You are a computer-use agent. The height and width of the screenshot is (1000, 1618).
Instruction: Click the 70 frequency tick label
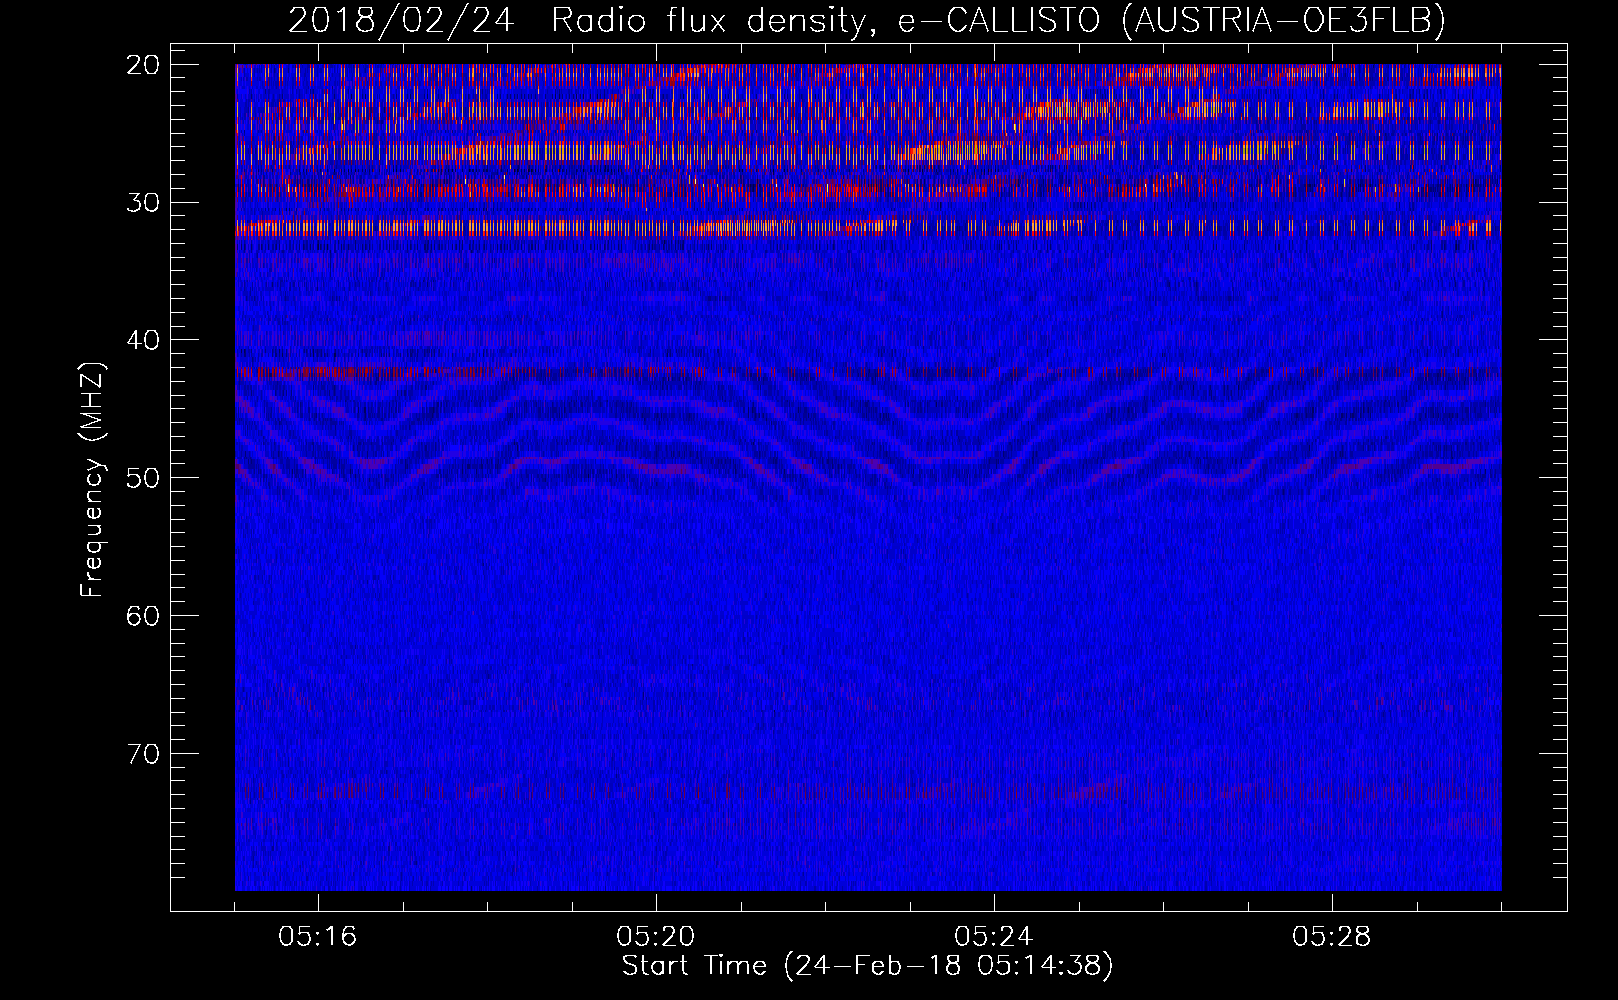point(144,754)
